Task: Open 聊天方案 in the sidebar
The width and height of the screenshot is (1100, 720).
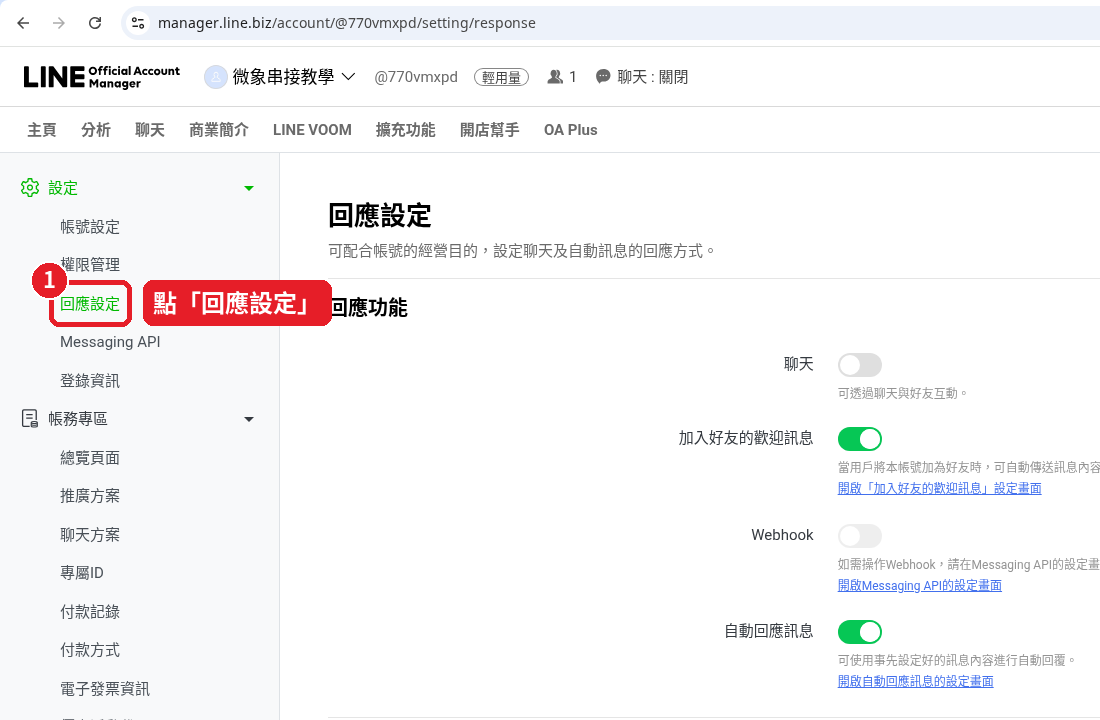Action: pyautogui.click(x=90, y=535)
